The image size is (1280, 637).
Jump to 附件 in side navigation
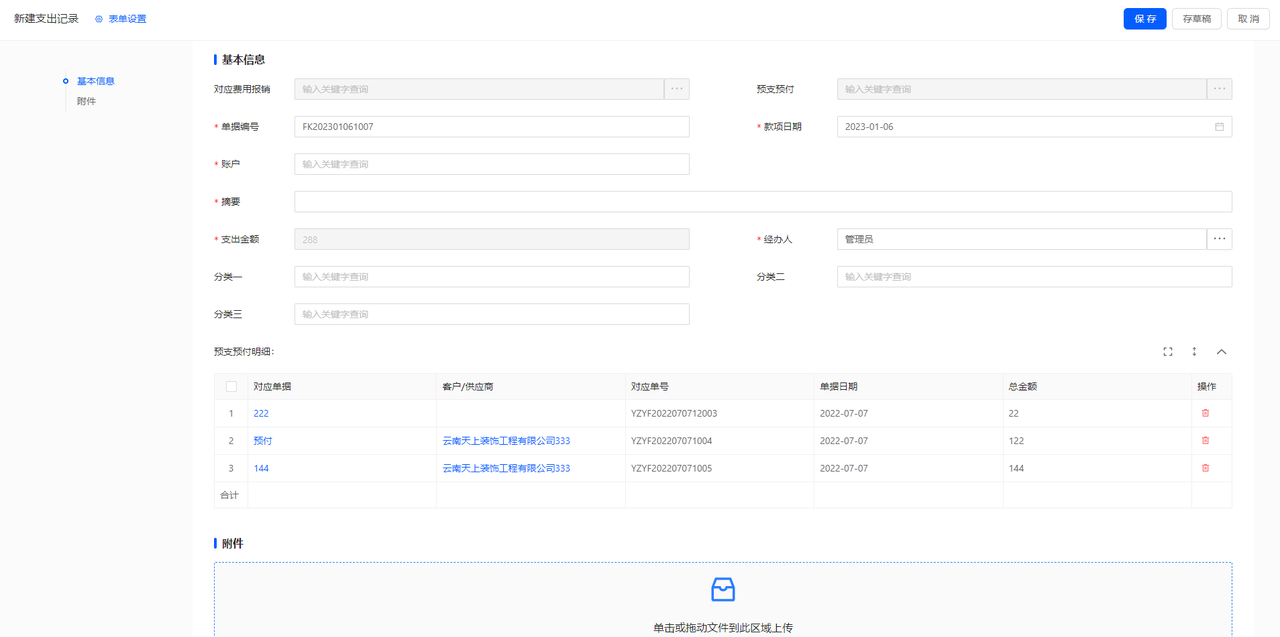[87, 101]
